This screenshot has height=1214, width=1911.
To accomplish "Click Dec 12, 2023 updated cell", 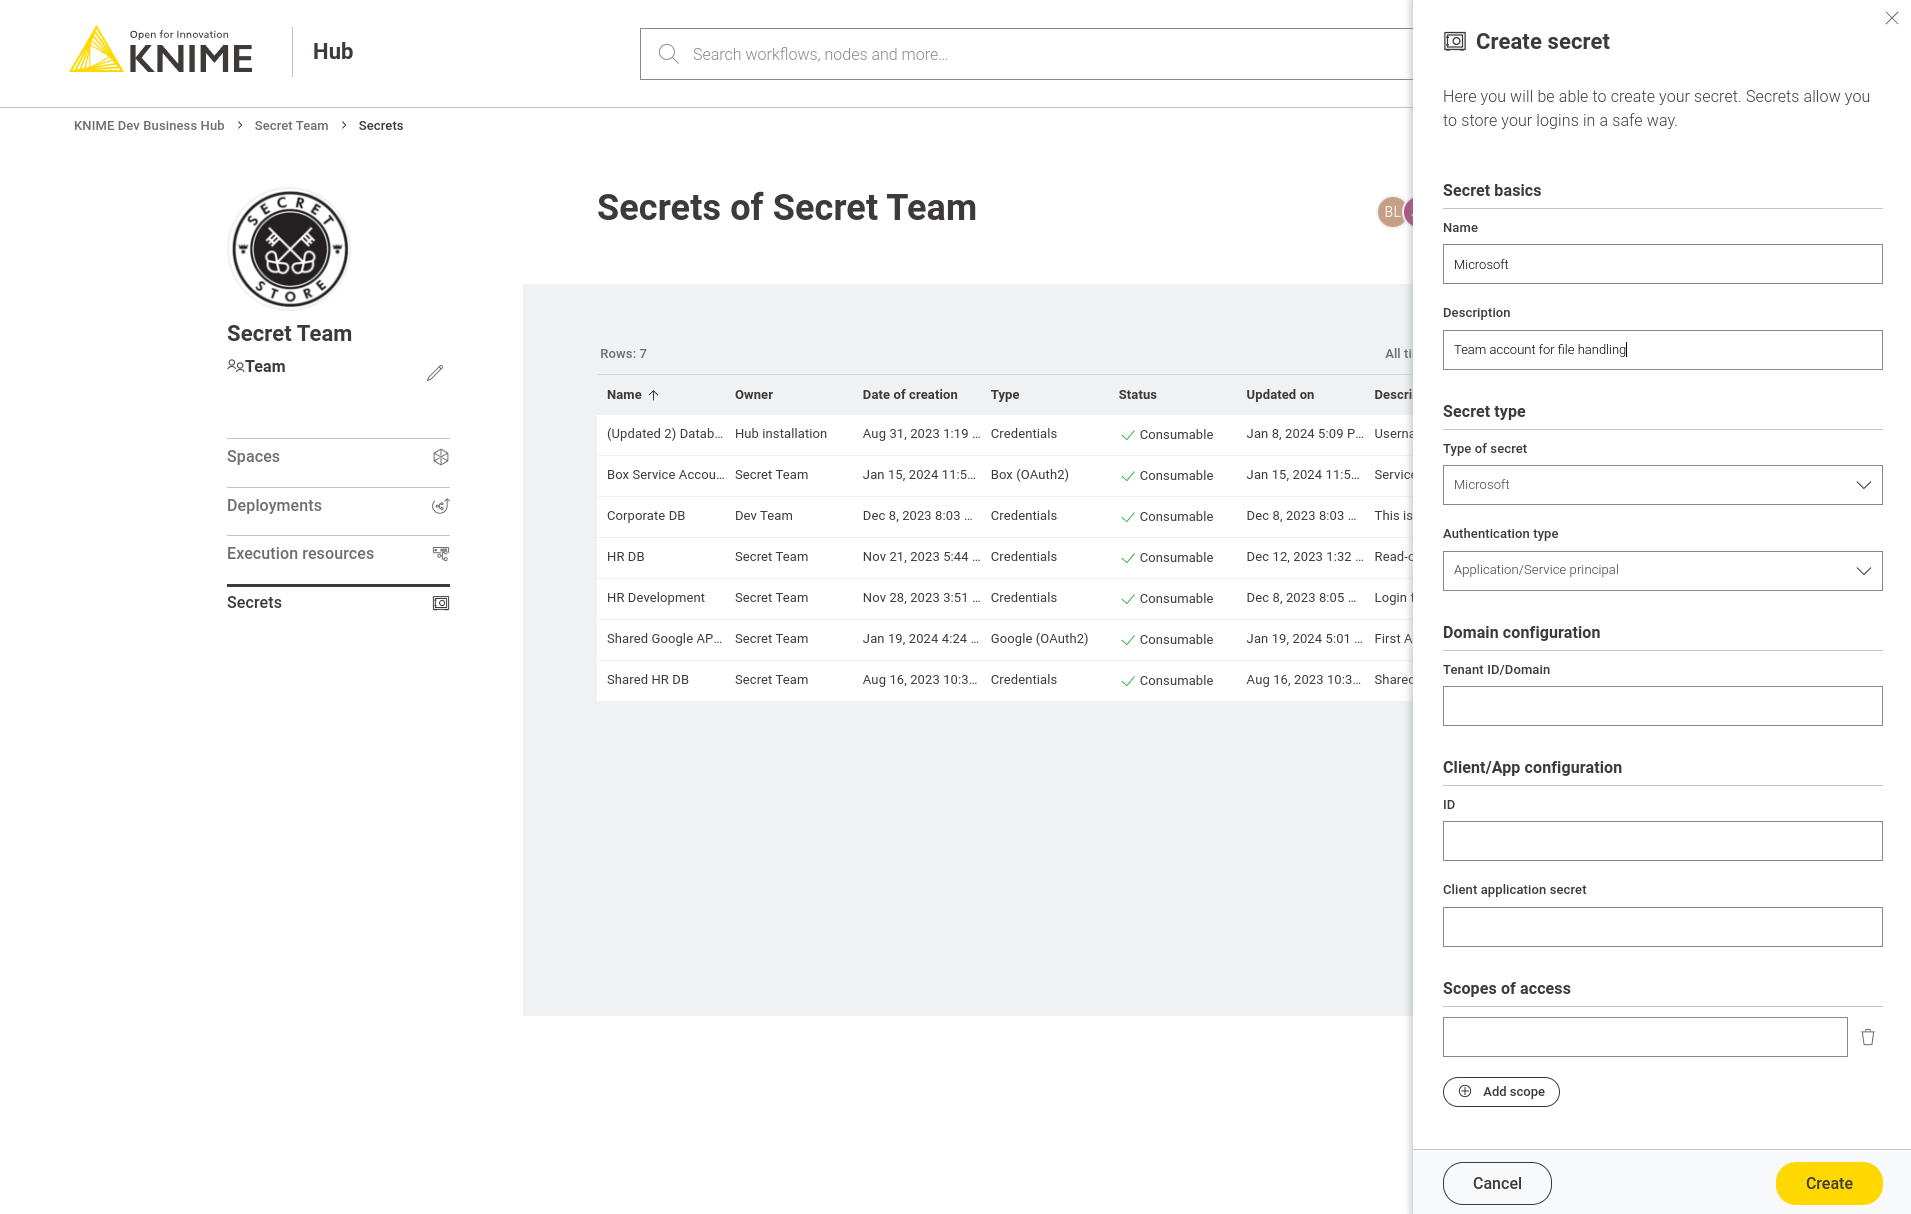I will coord(1304,557).
